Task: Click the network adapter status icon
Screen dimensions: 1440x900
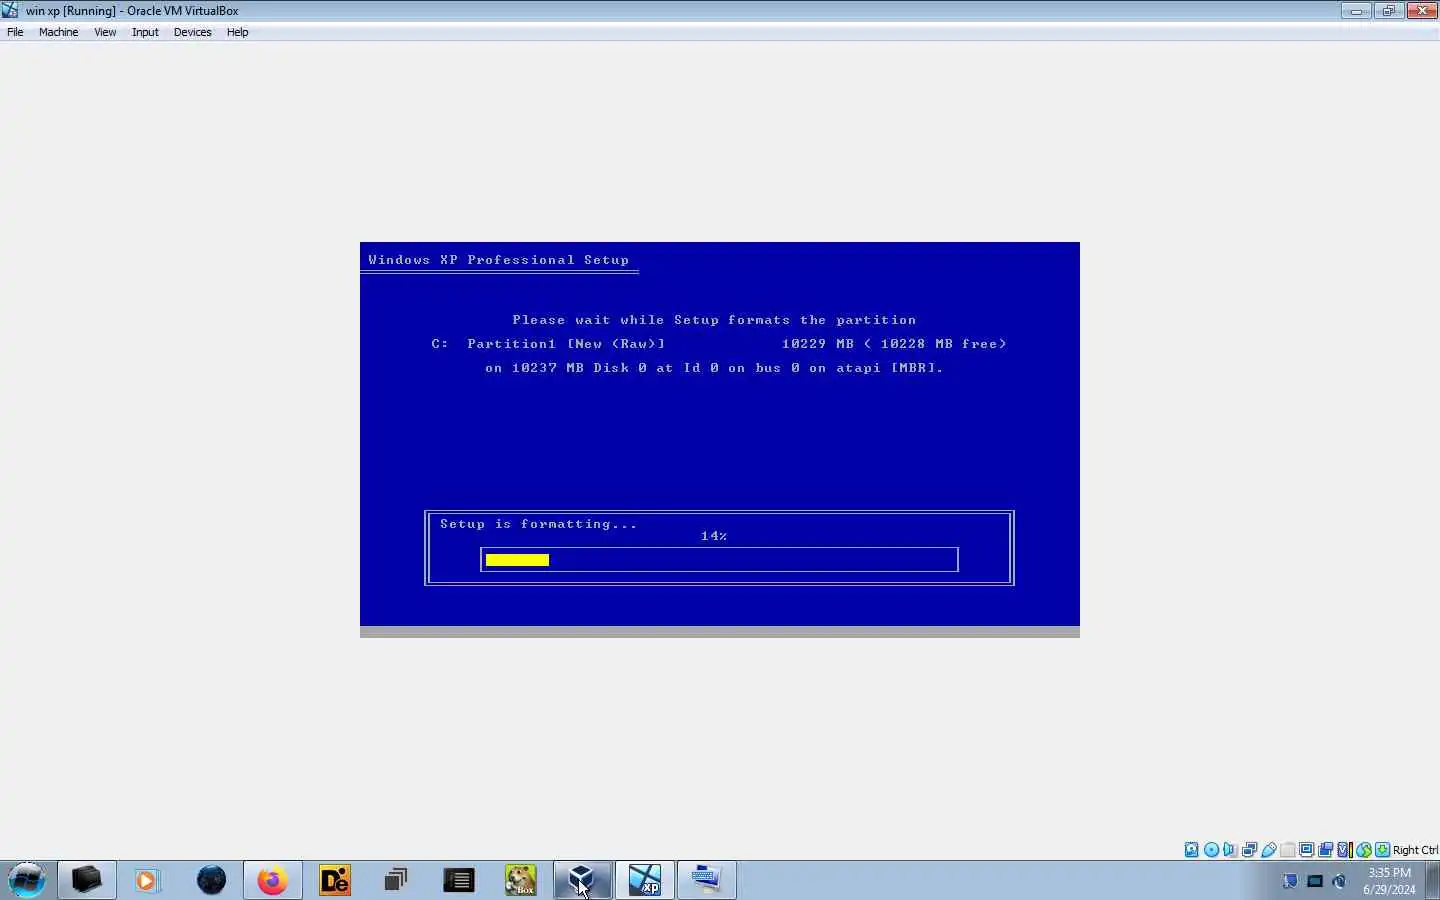Action: 1249,850
